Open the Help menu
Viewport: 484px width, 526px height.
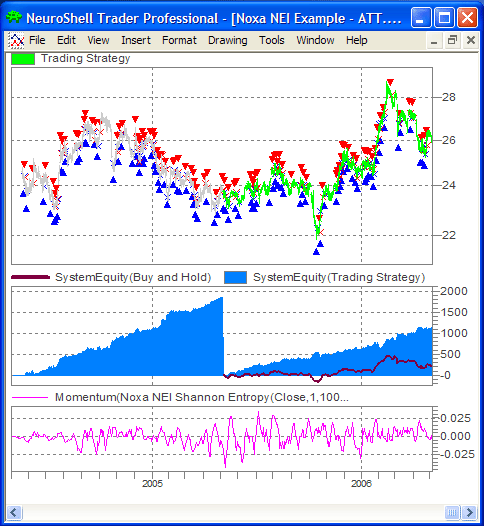(357, 40)
